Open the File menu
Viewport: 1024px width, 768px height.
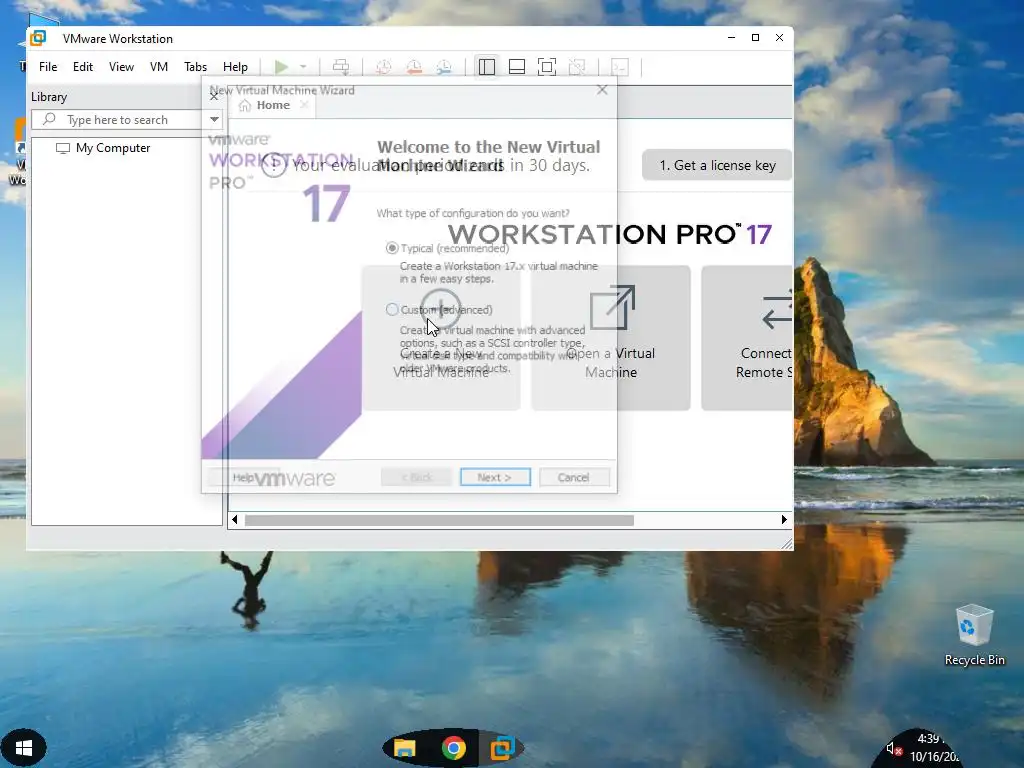coord(48,67)
